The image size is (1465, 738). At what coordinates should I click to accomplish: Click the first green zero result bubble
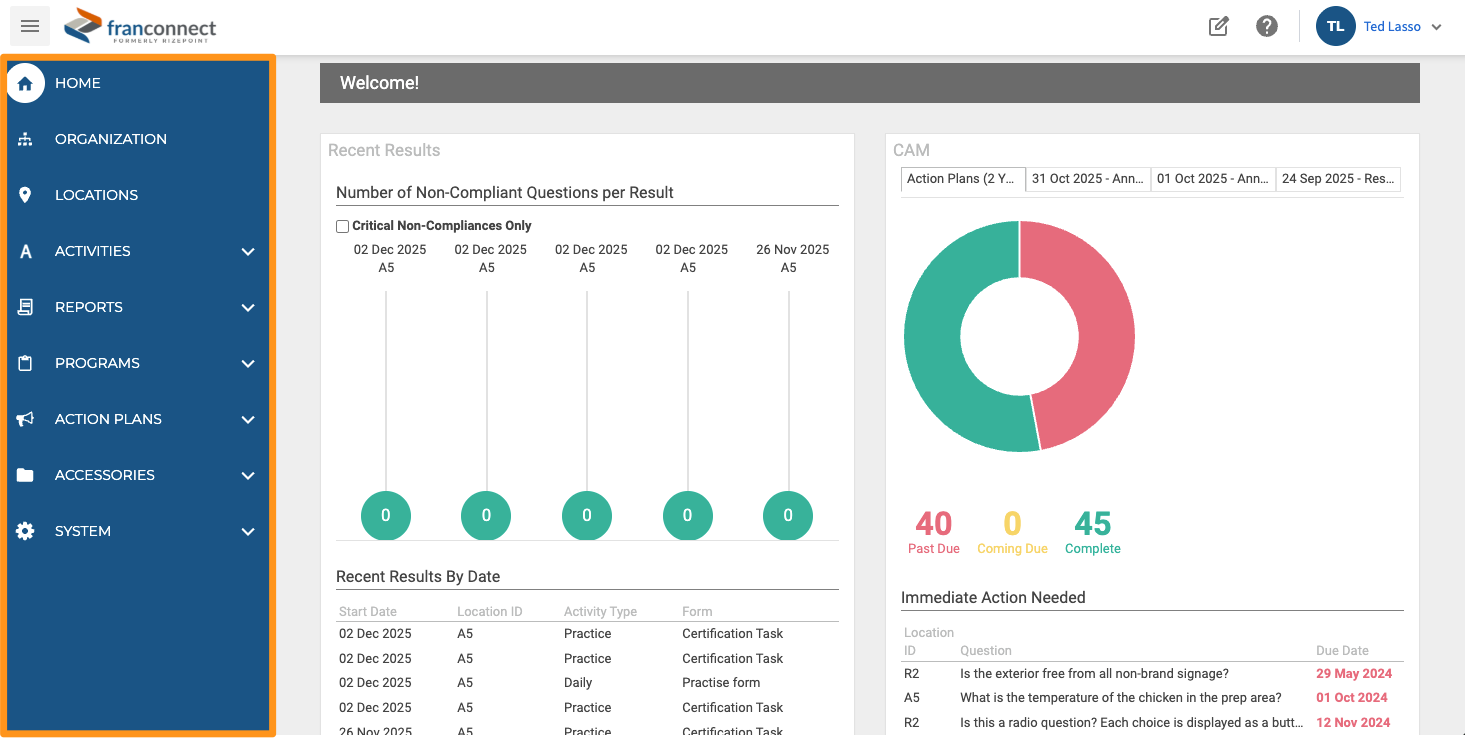coord(386,516)
